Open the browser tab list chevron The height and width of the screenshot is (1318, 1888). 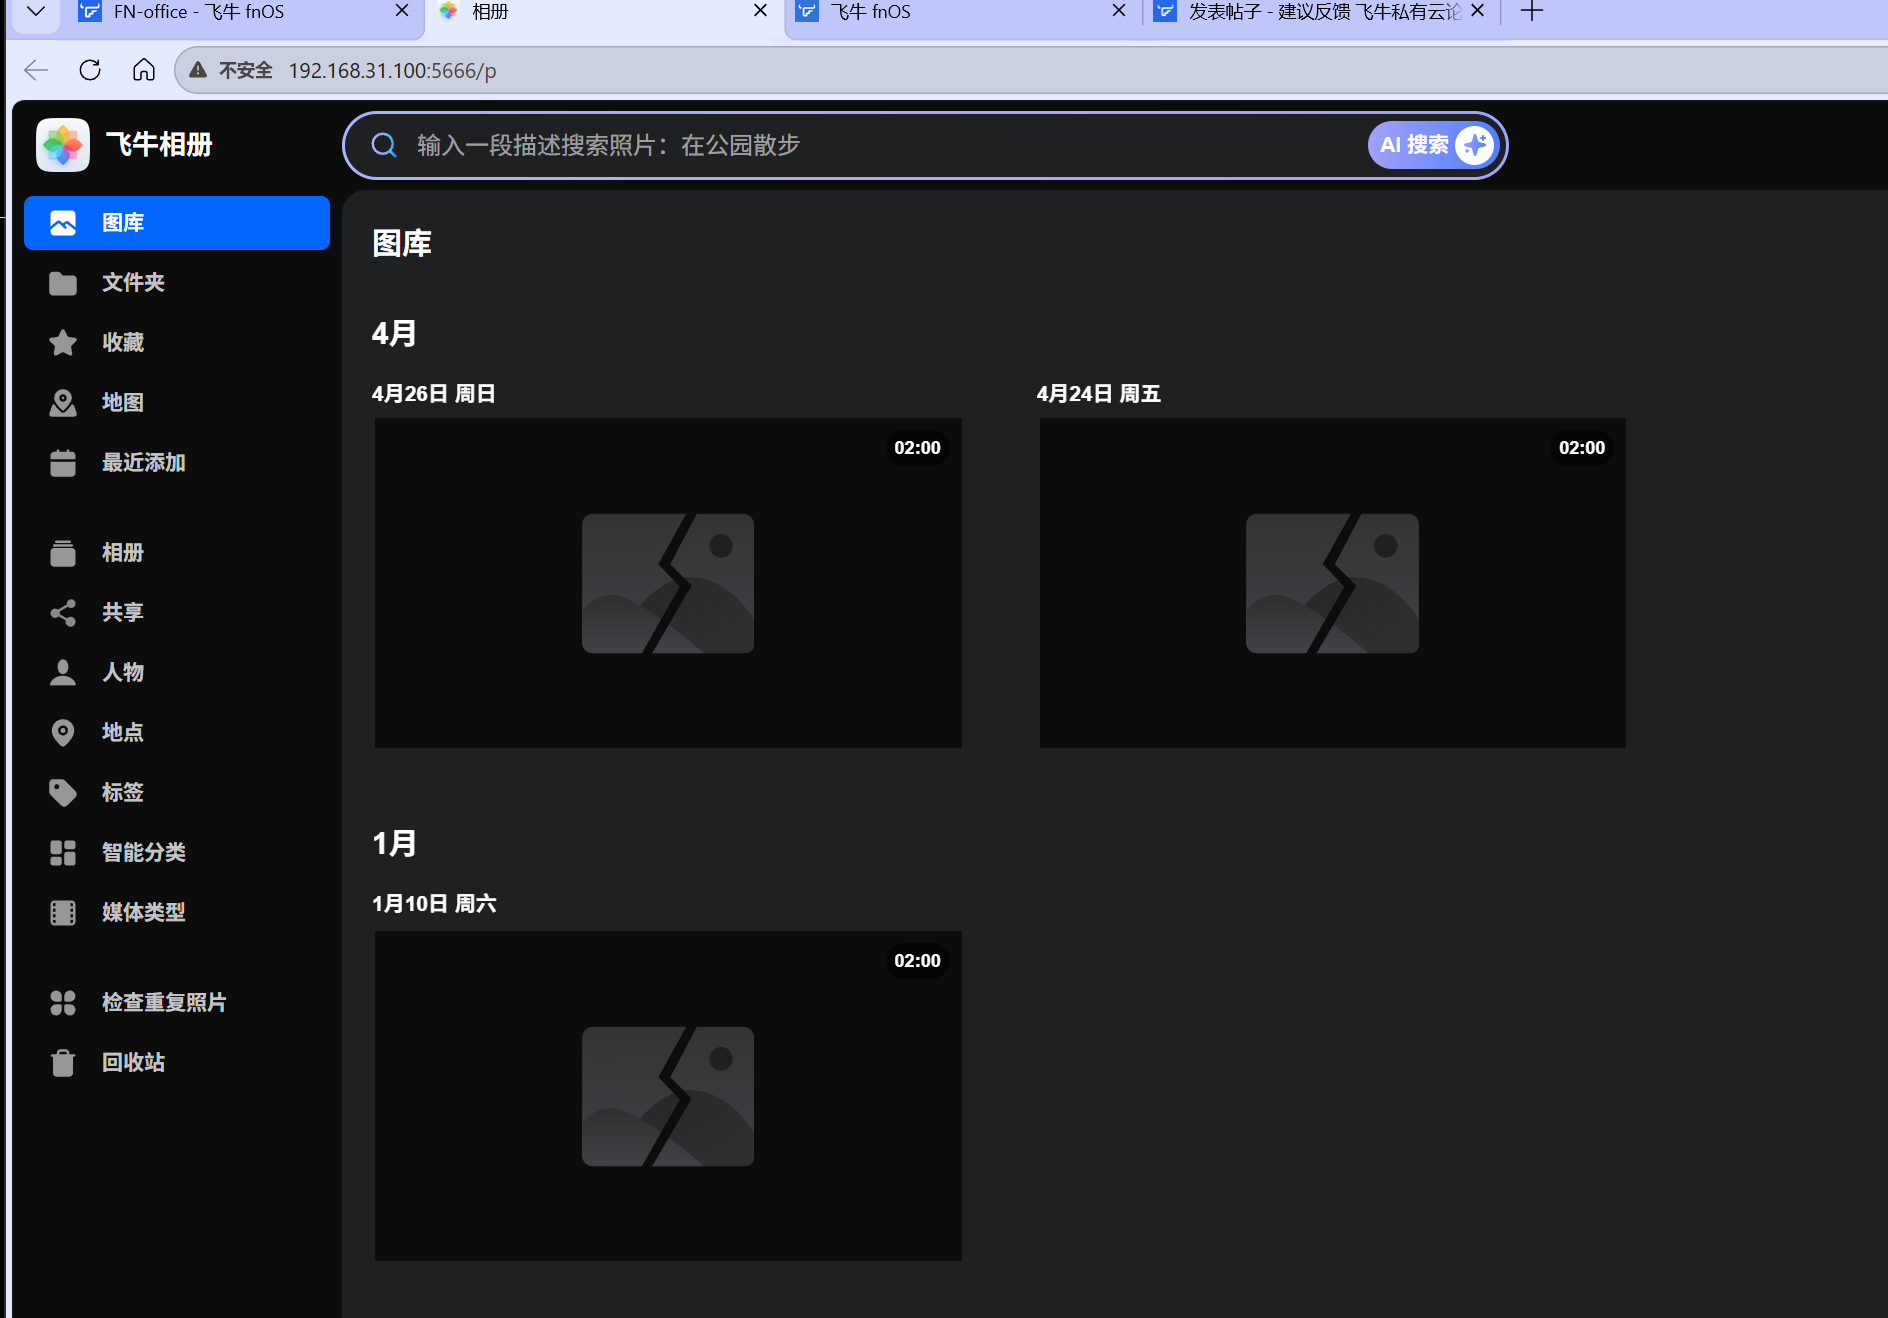coord(36,12)
